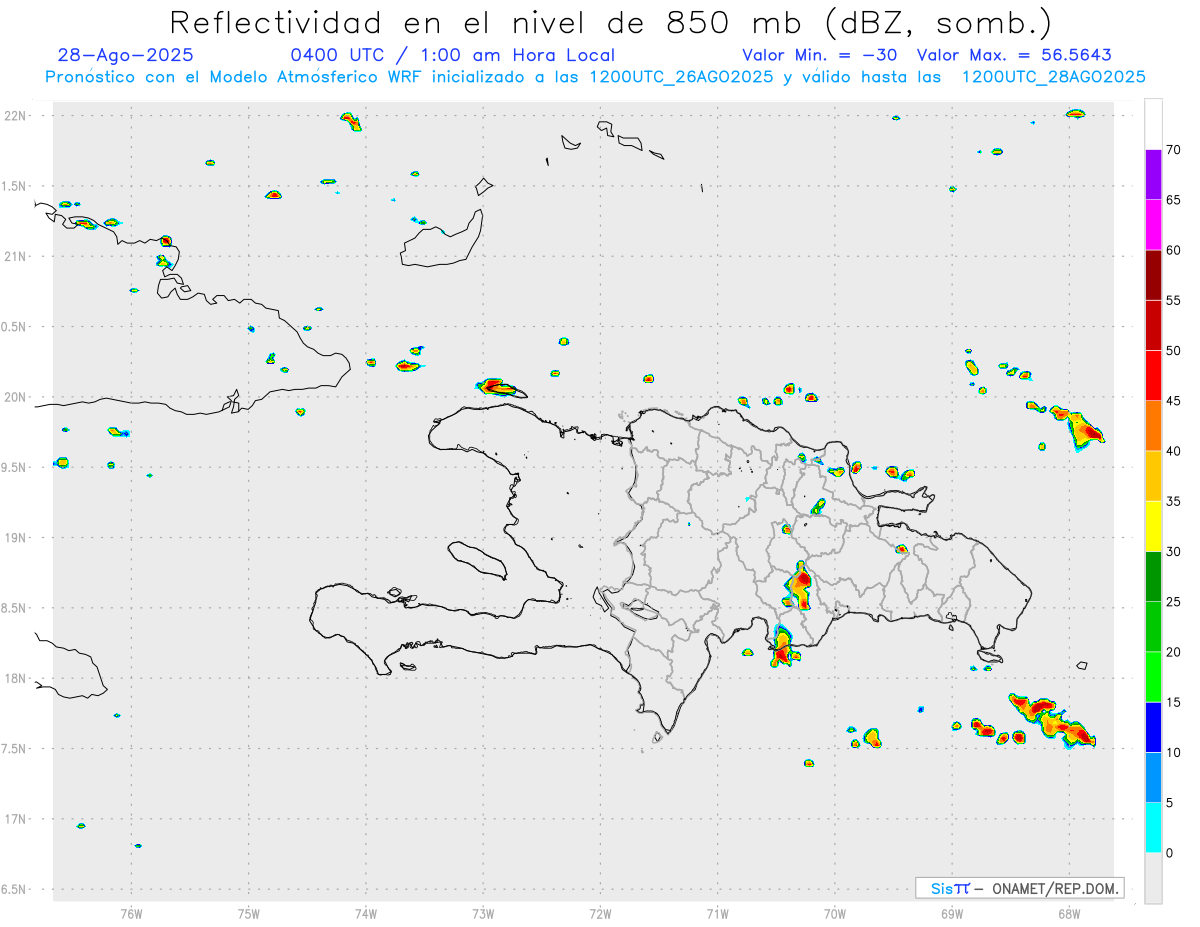Click the latitude label '21N'
The height and width of the screenshot is (927, 1200).
pos(16,256)
